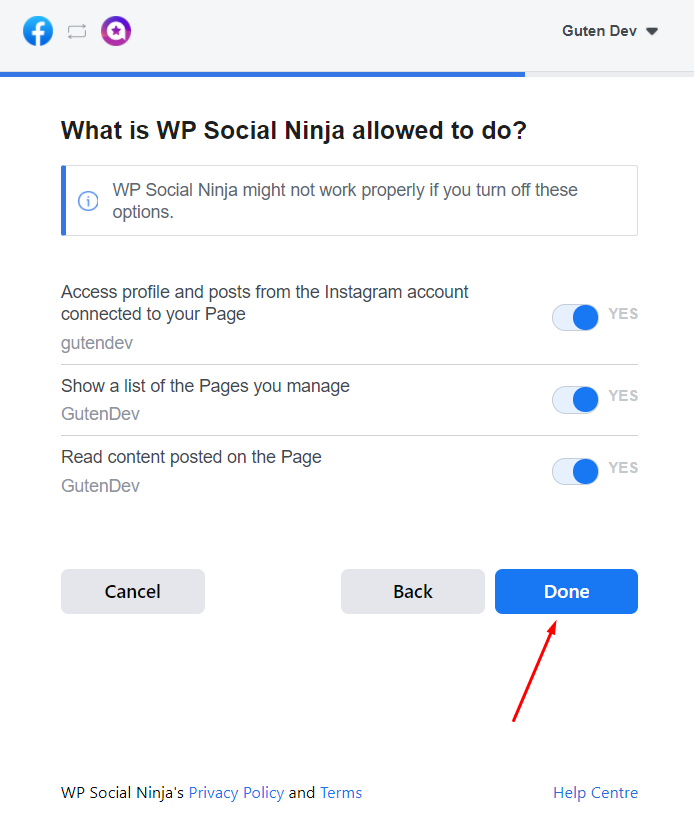This screenshot has height=828, width=694.
Task: Click the info circle icon in notice box
Action: point(88,201)
